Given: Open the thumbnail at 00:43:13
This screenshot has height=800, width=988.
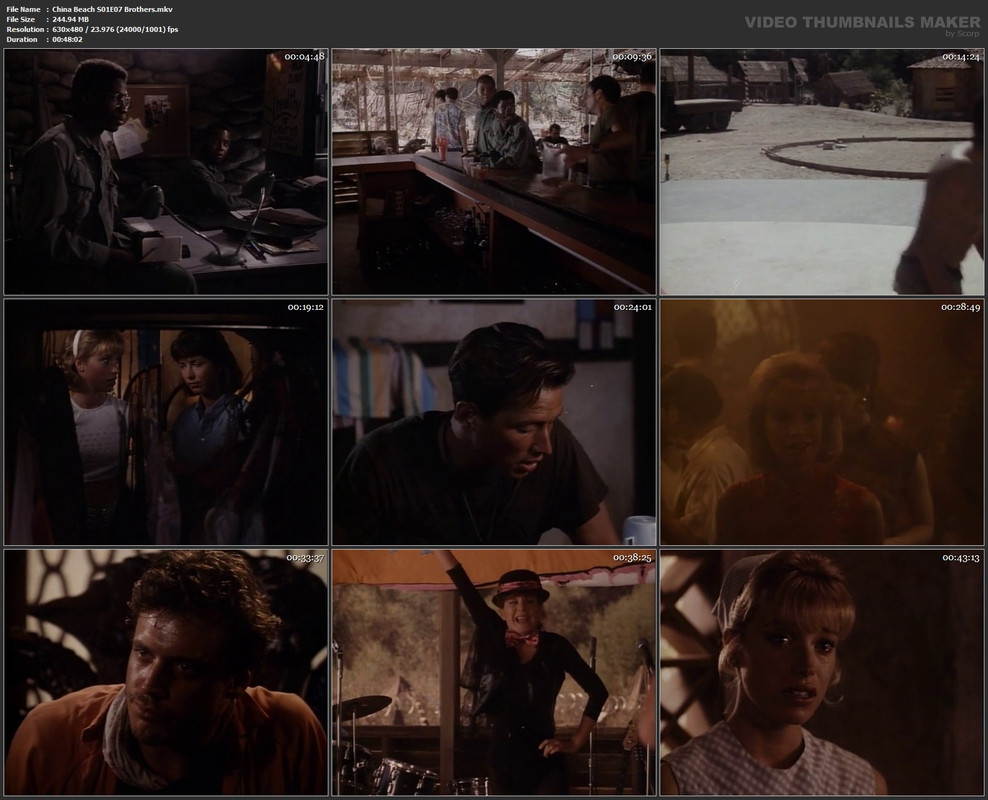Looking at the screenshot, I should point(822,672).
